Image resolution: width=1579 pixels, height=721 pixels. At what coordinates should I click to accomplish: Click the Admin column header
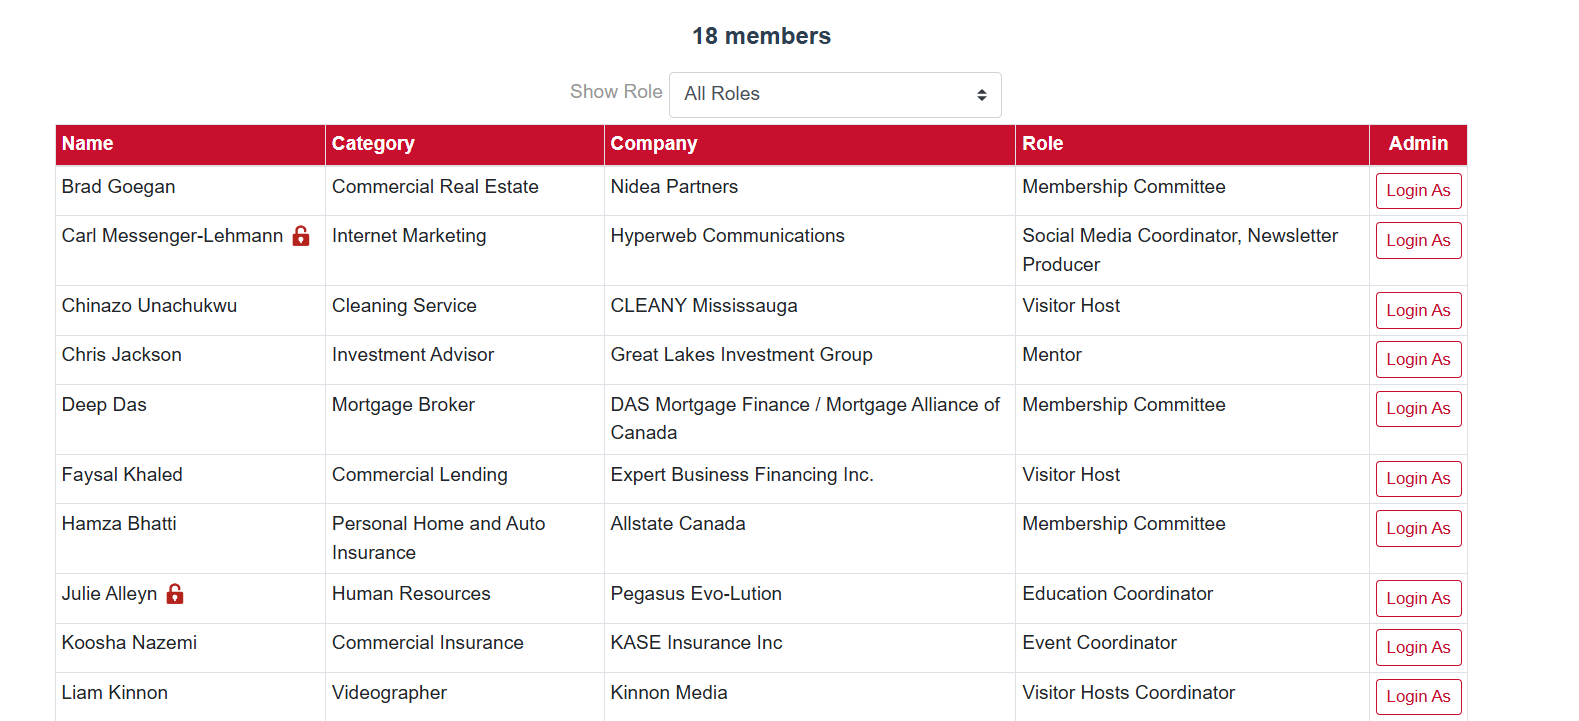coord(1418,144)
